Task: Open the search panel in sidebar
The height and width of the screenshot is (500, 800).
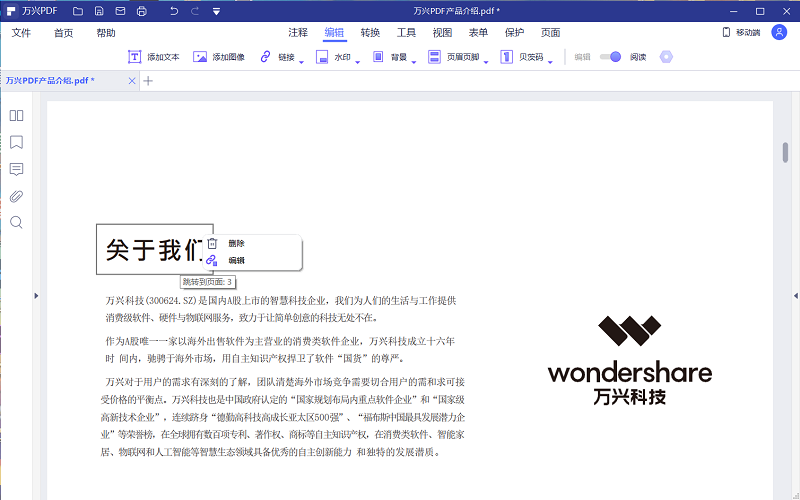Action: pyautogui.click(x=16, y=222)
